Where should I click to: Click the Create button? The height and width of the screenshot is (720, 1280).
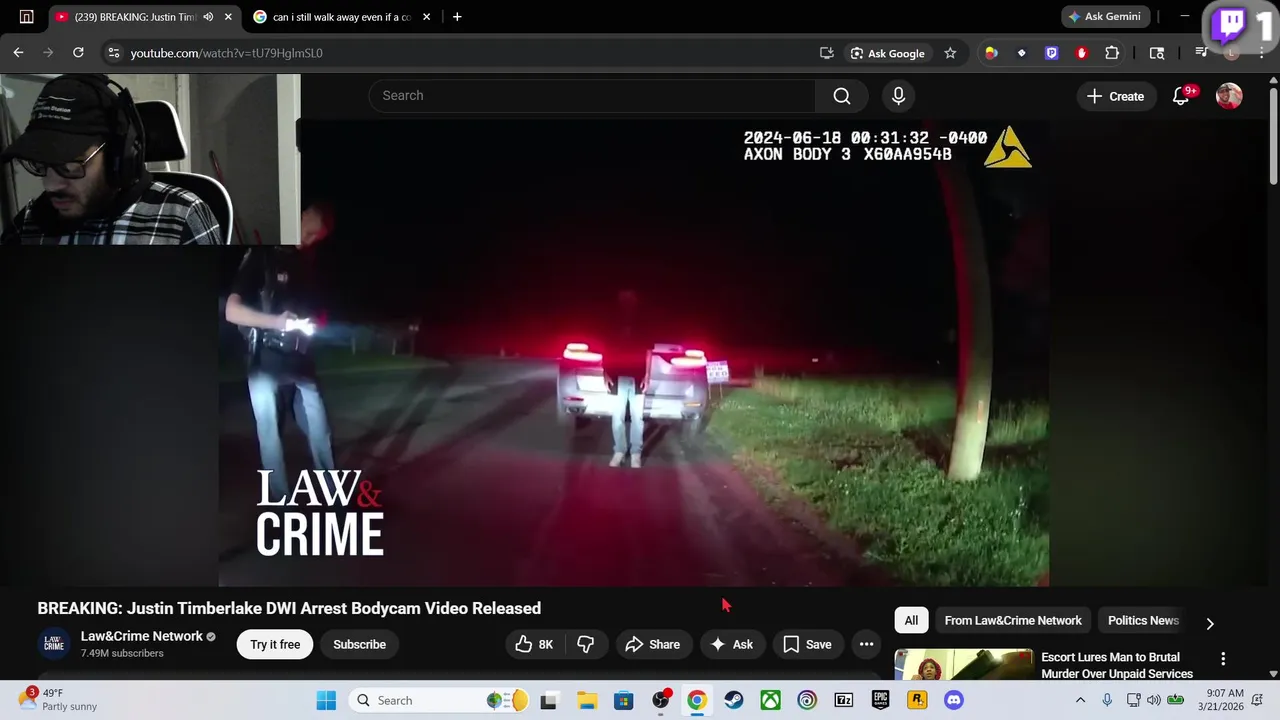1115,96
